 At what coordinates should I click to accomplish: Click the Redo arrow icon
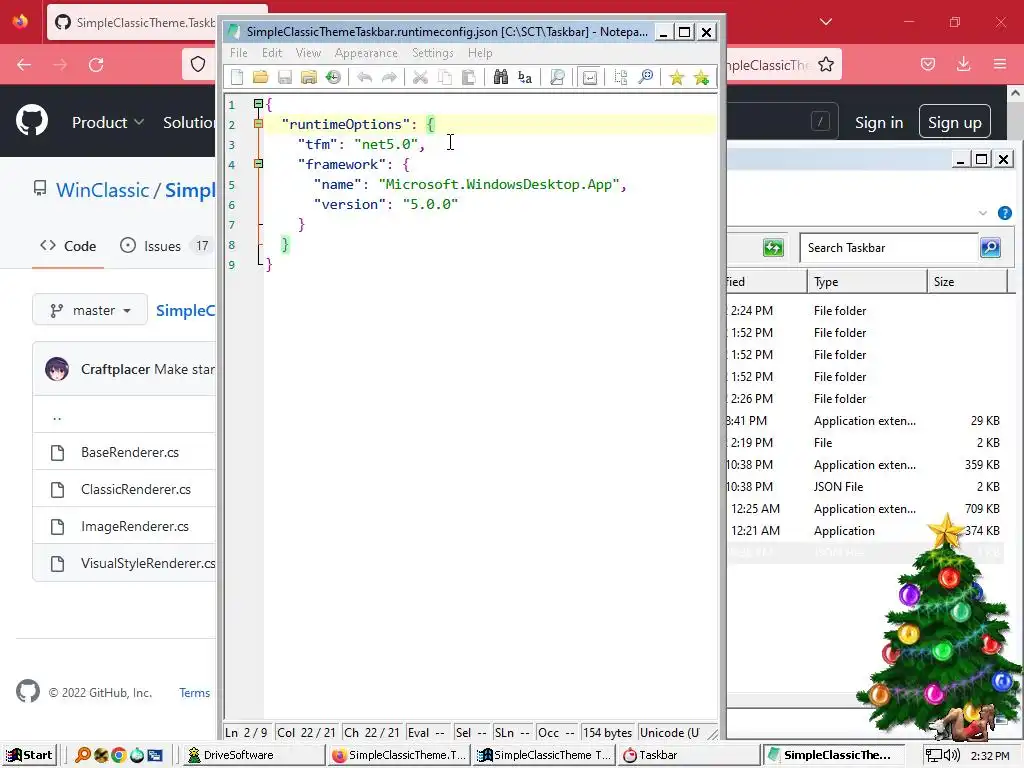coord(389,78)
